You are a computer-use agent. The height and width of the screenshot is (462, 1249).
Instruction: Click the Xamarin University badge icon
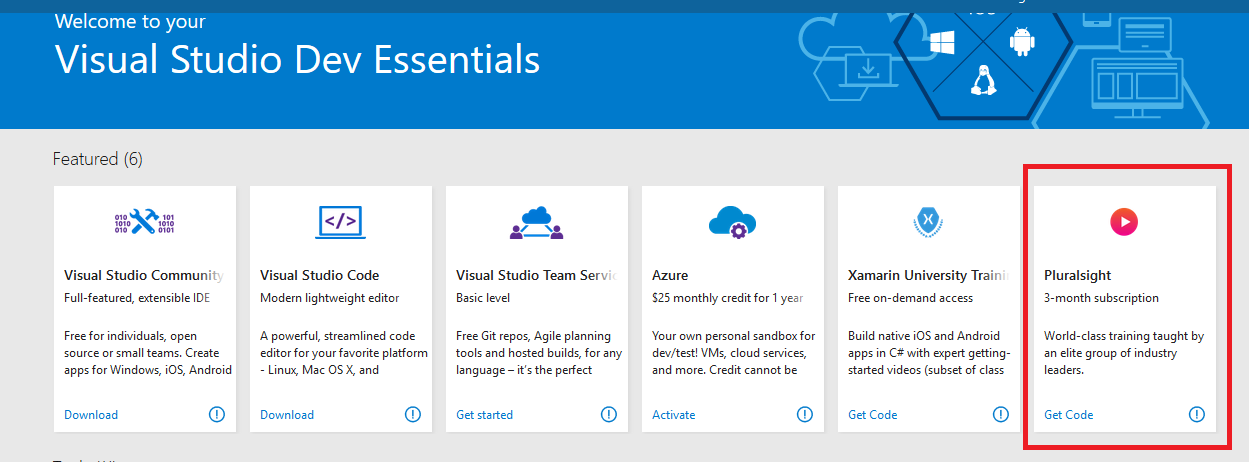[928, 221]
